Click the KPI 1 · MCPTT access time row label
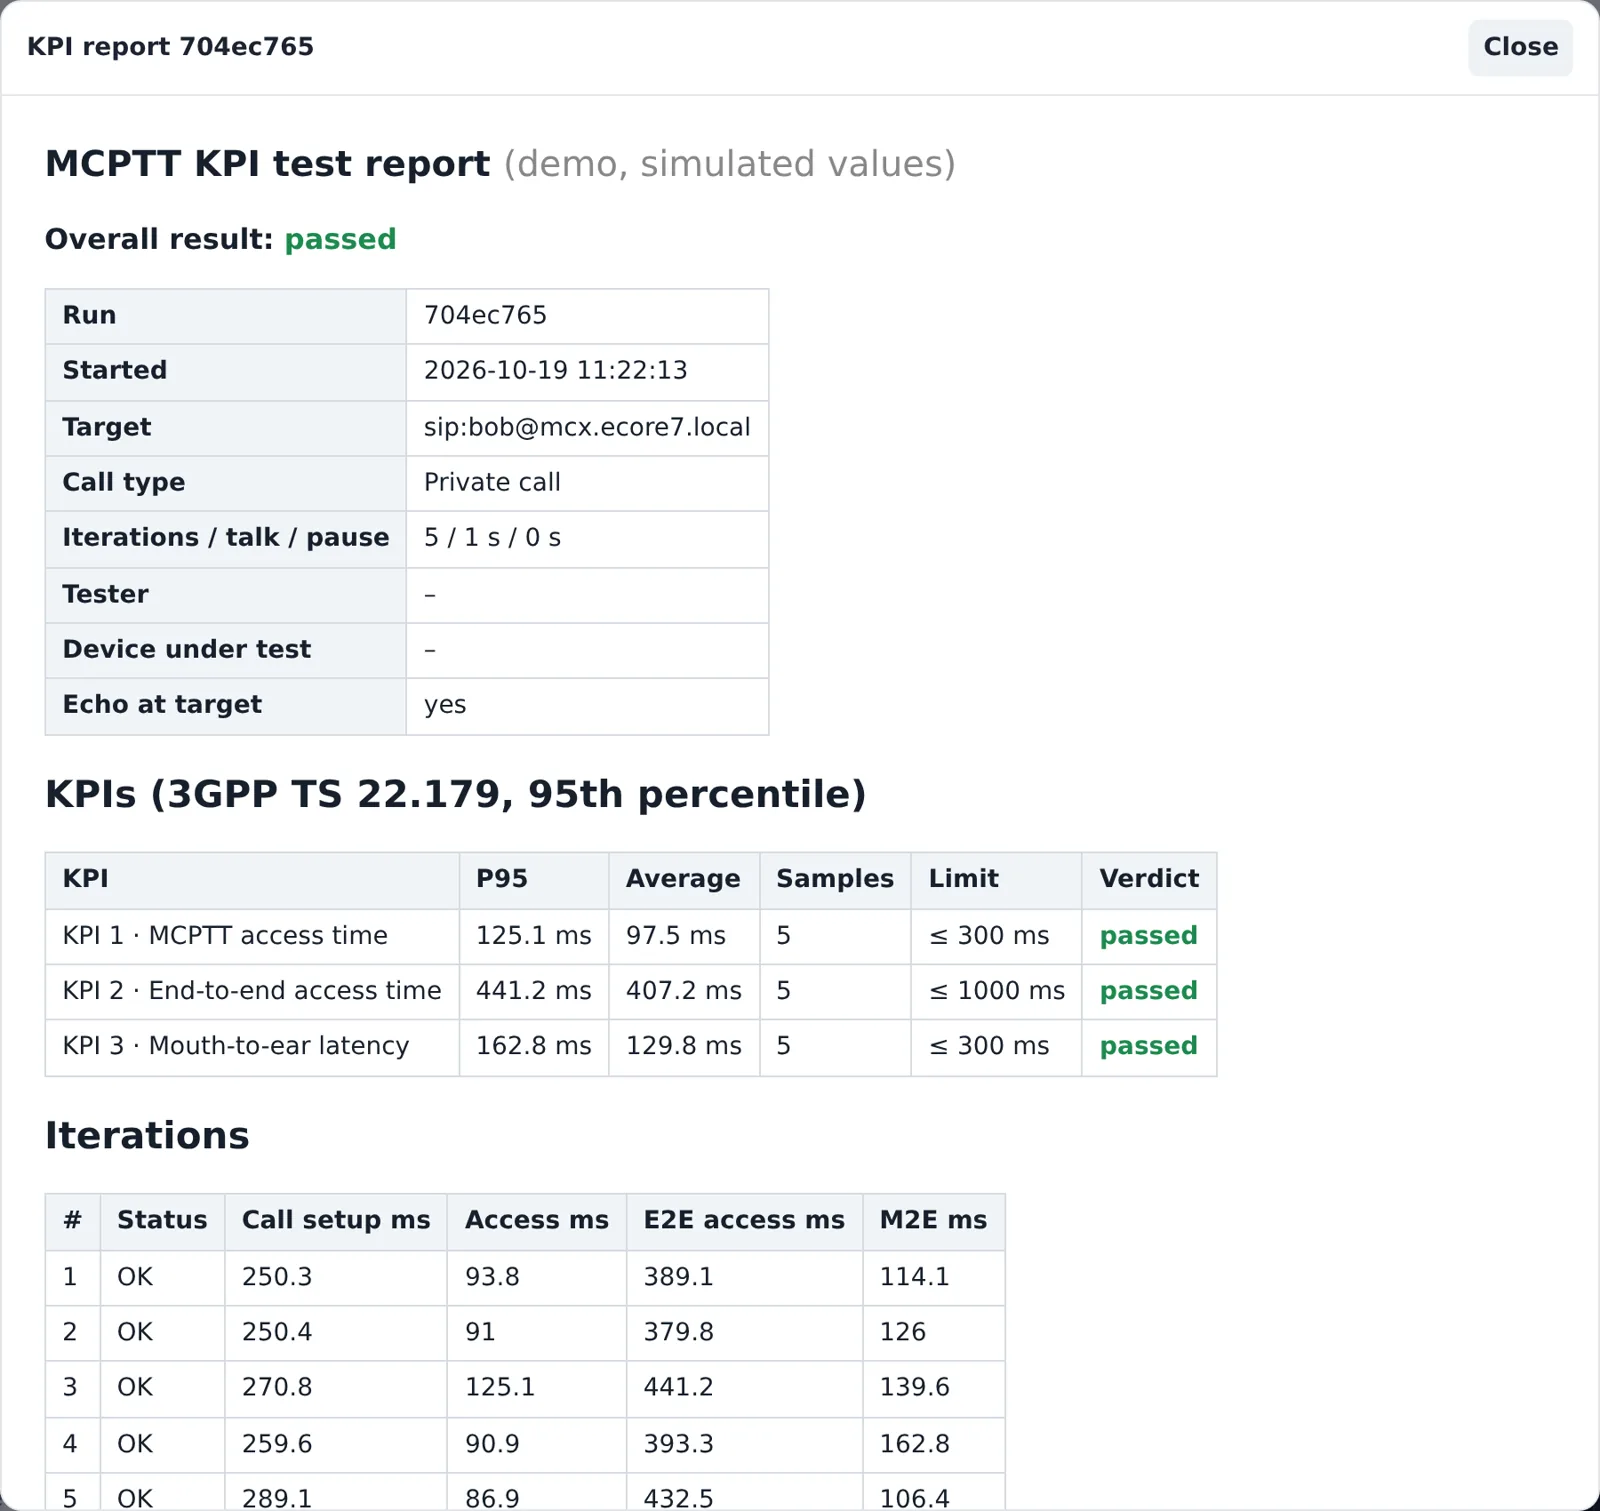 pyautogui.click(x=225, y=936)
